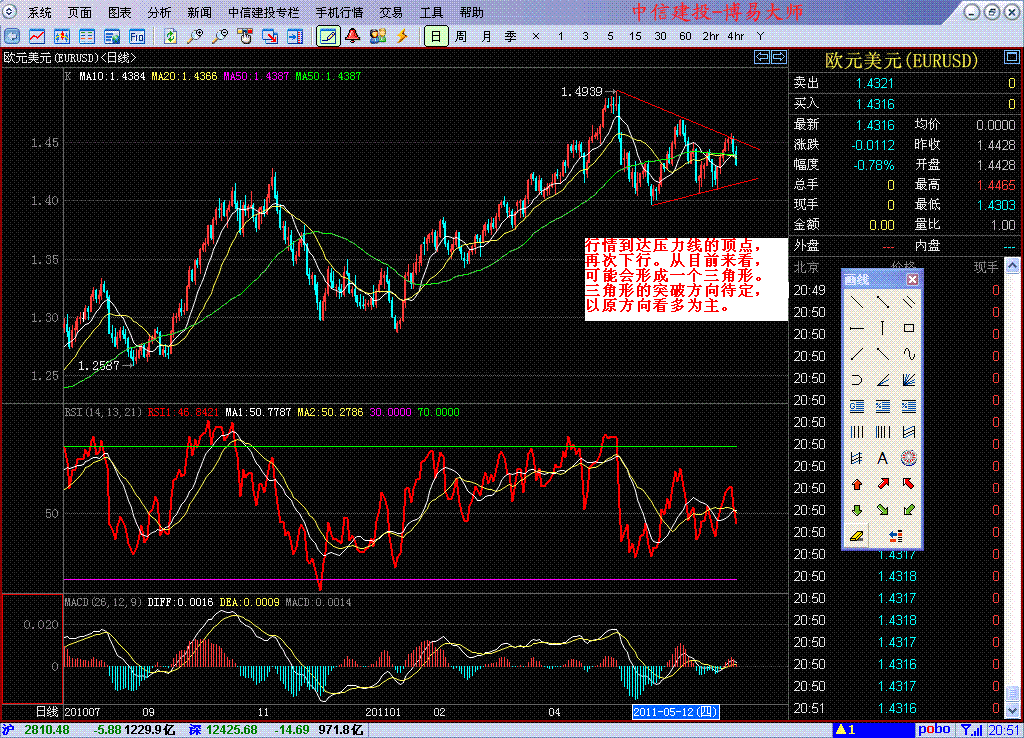
Task: Open the 工具 (Tools) menu
Action: 431,13
